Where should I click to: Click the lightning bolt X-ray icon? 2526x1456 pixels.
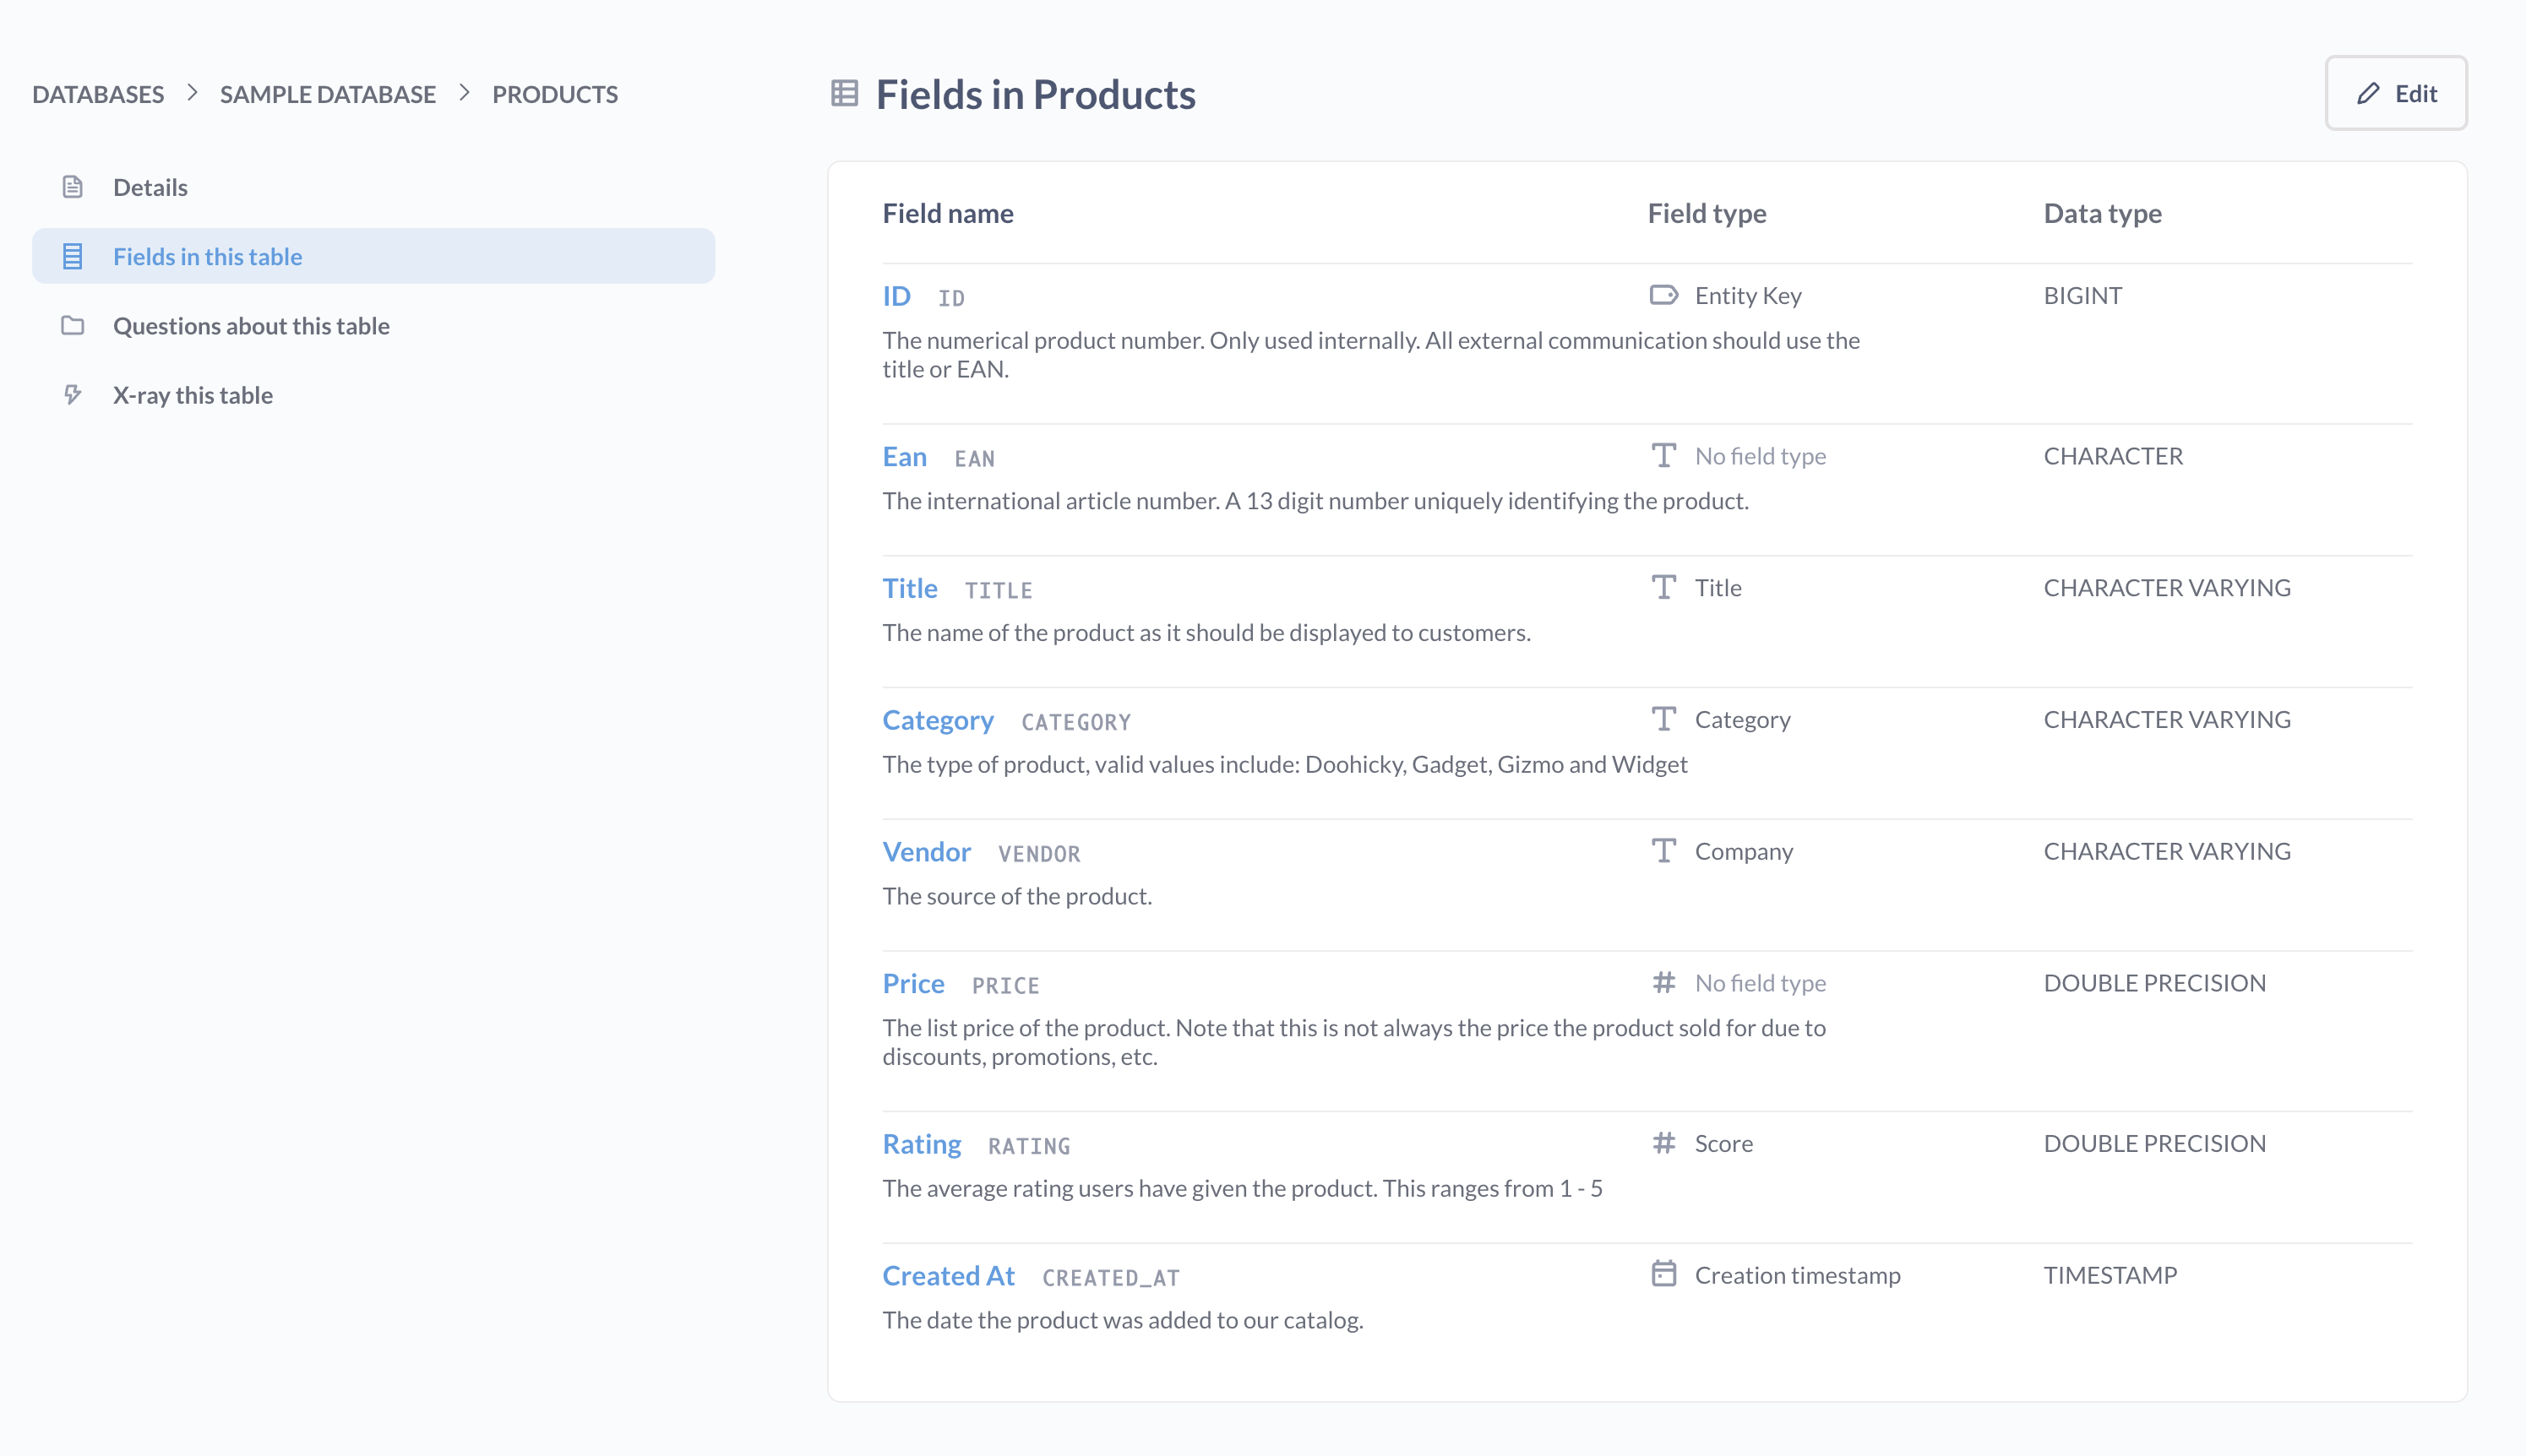tap(72, 395)
